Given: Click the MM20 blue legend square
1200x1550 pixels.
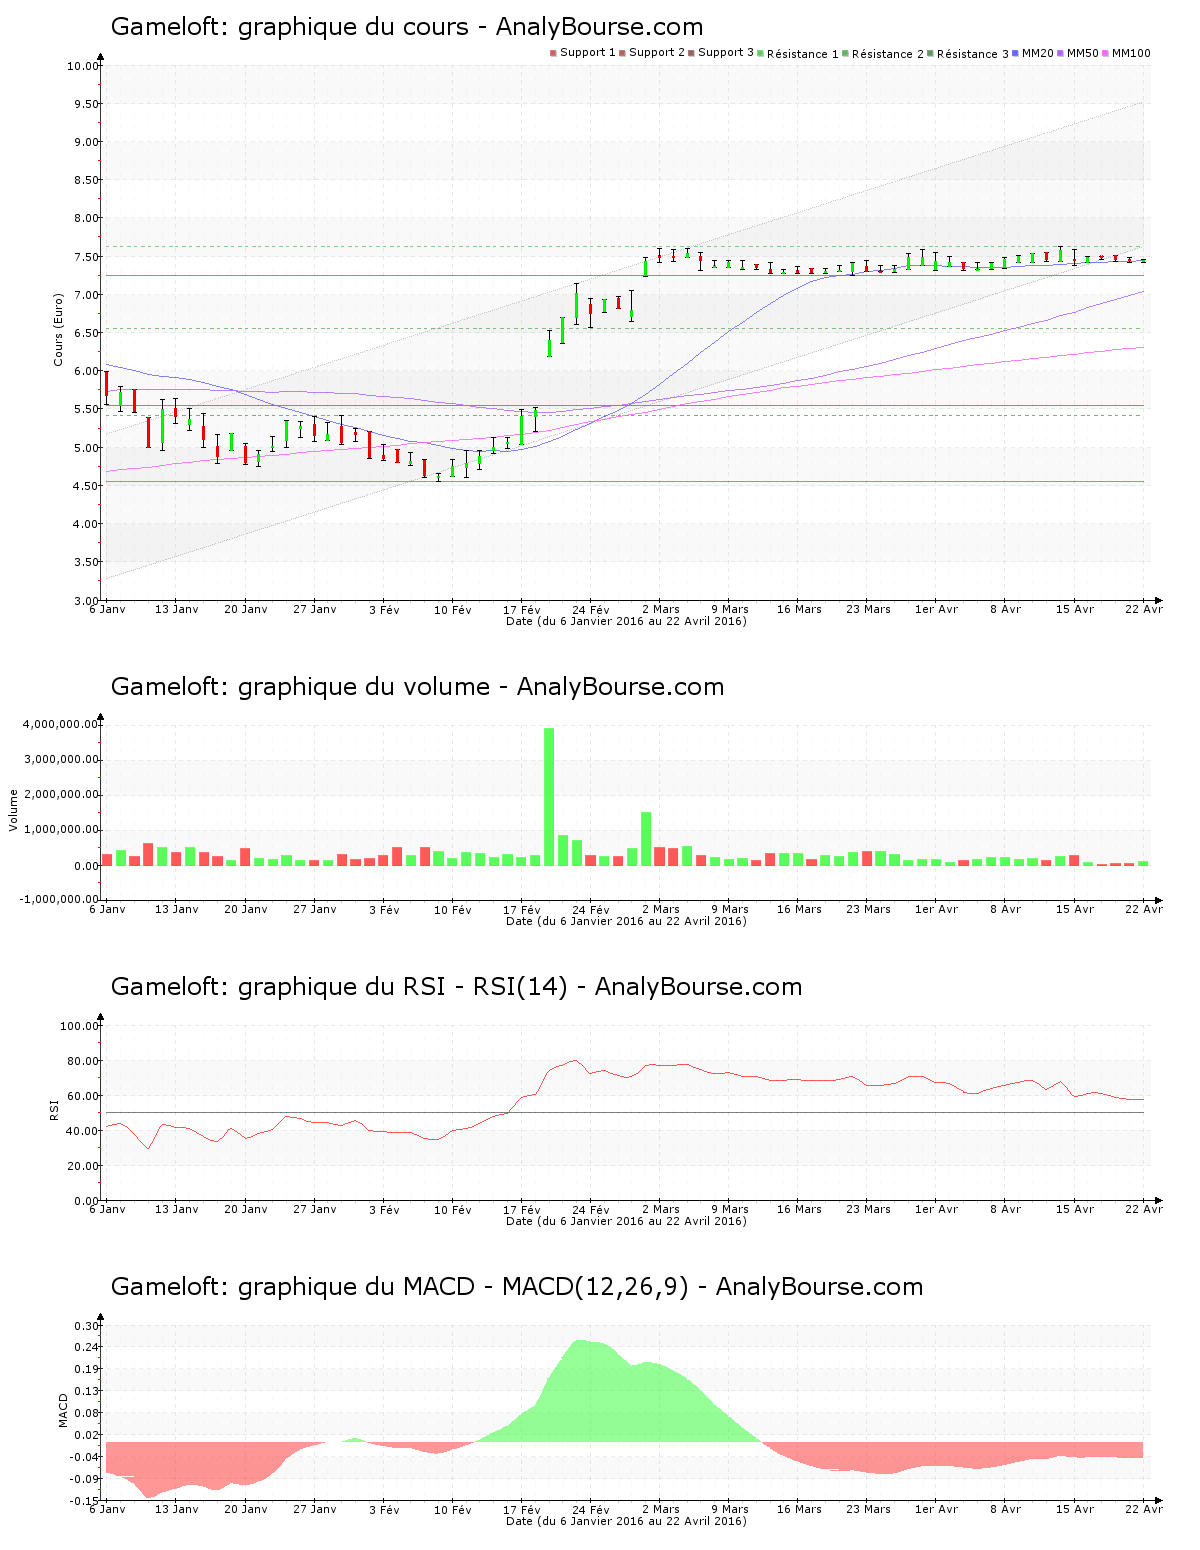Looking at the screenshot, I should [x=1016, y=53].
